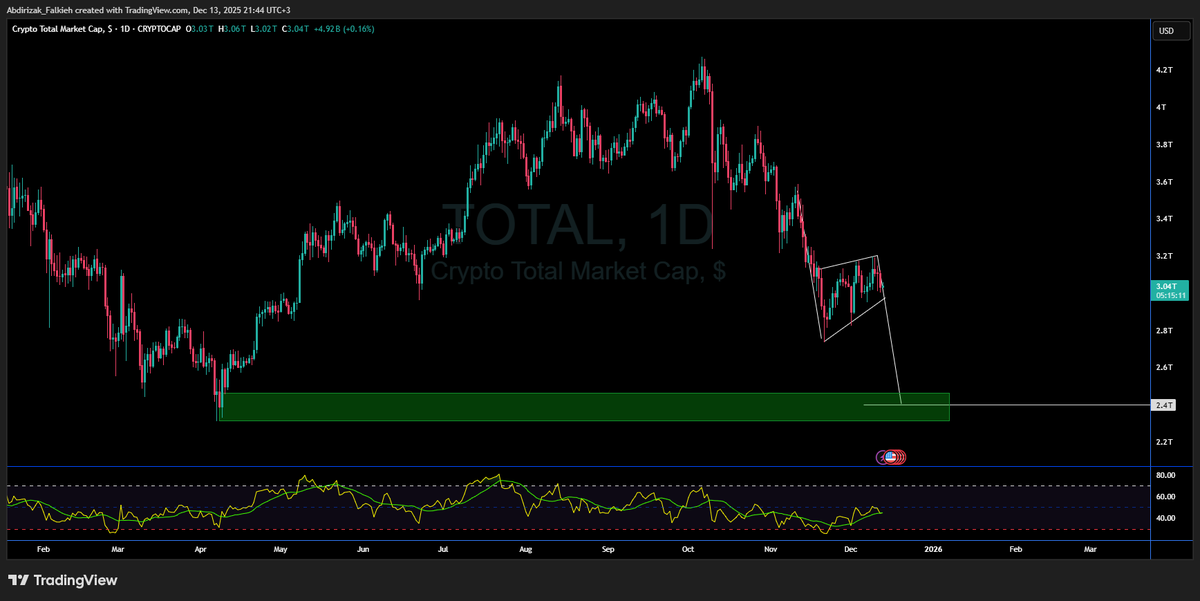The height and width of the screenshot is (601, 1200).
Task: Click the Dec label on time axis
Action: [x=849, y=549]
